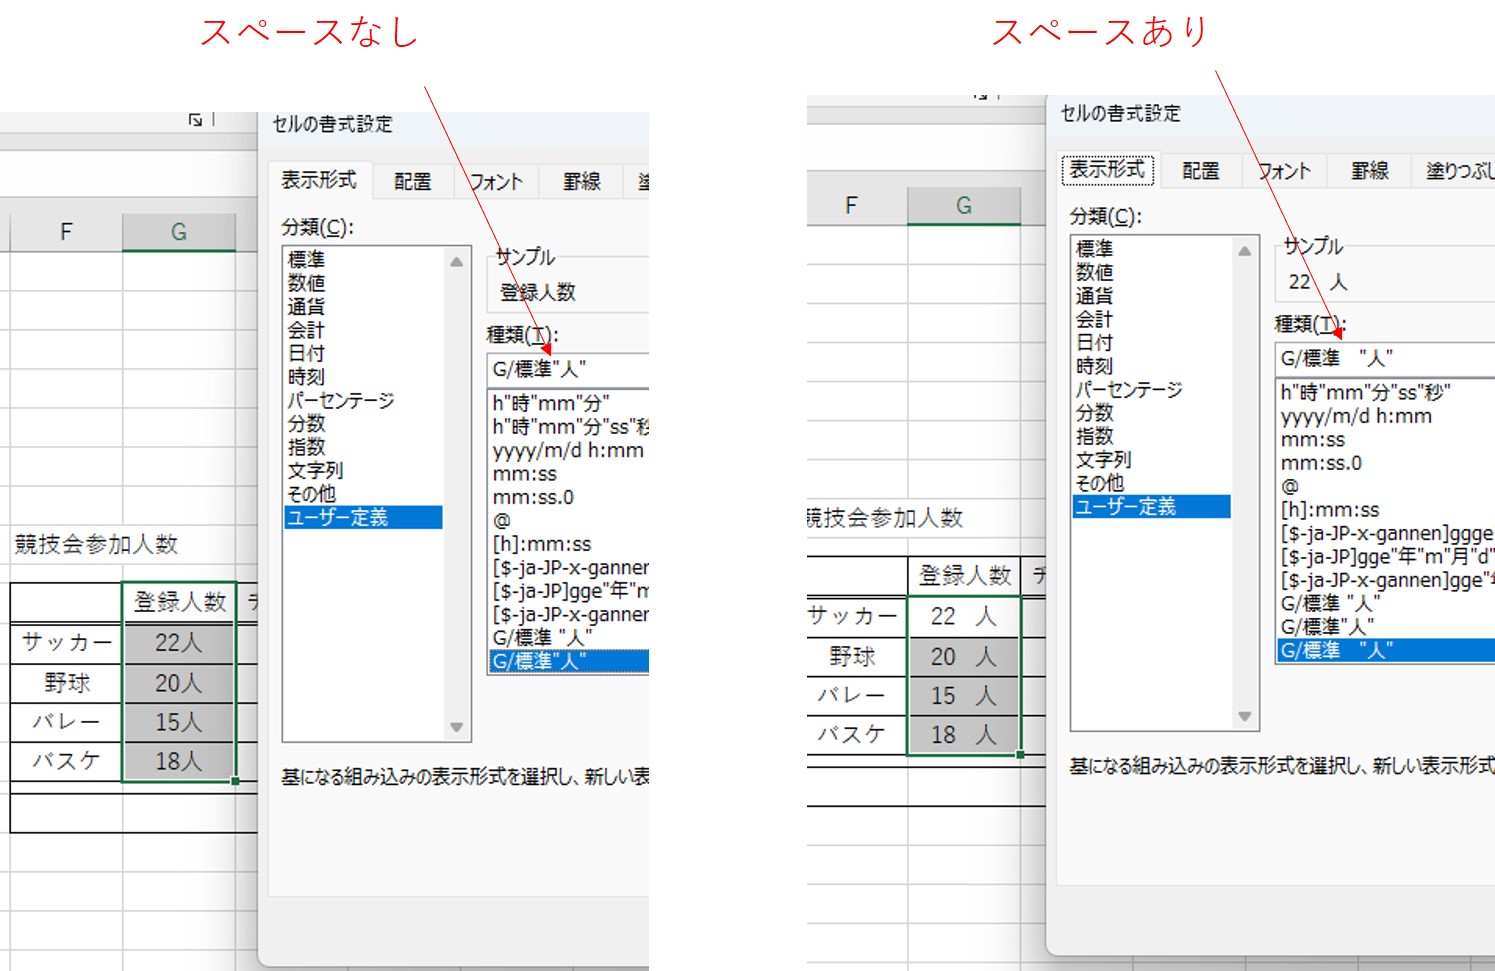Select the h"時"mm"分" format entry
This screenshot has width=1495, height=971.
(x=551, y=403)
